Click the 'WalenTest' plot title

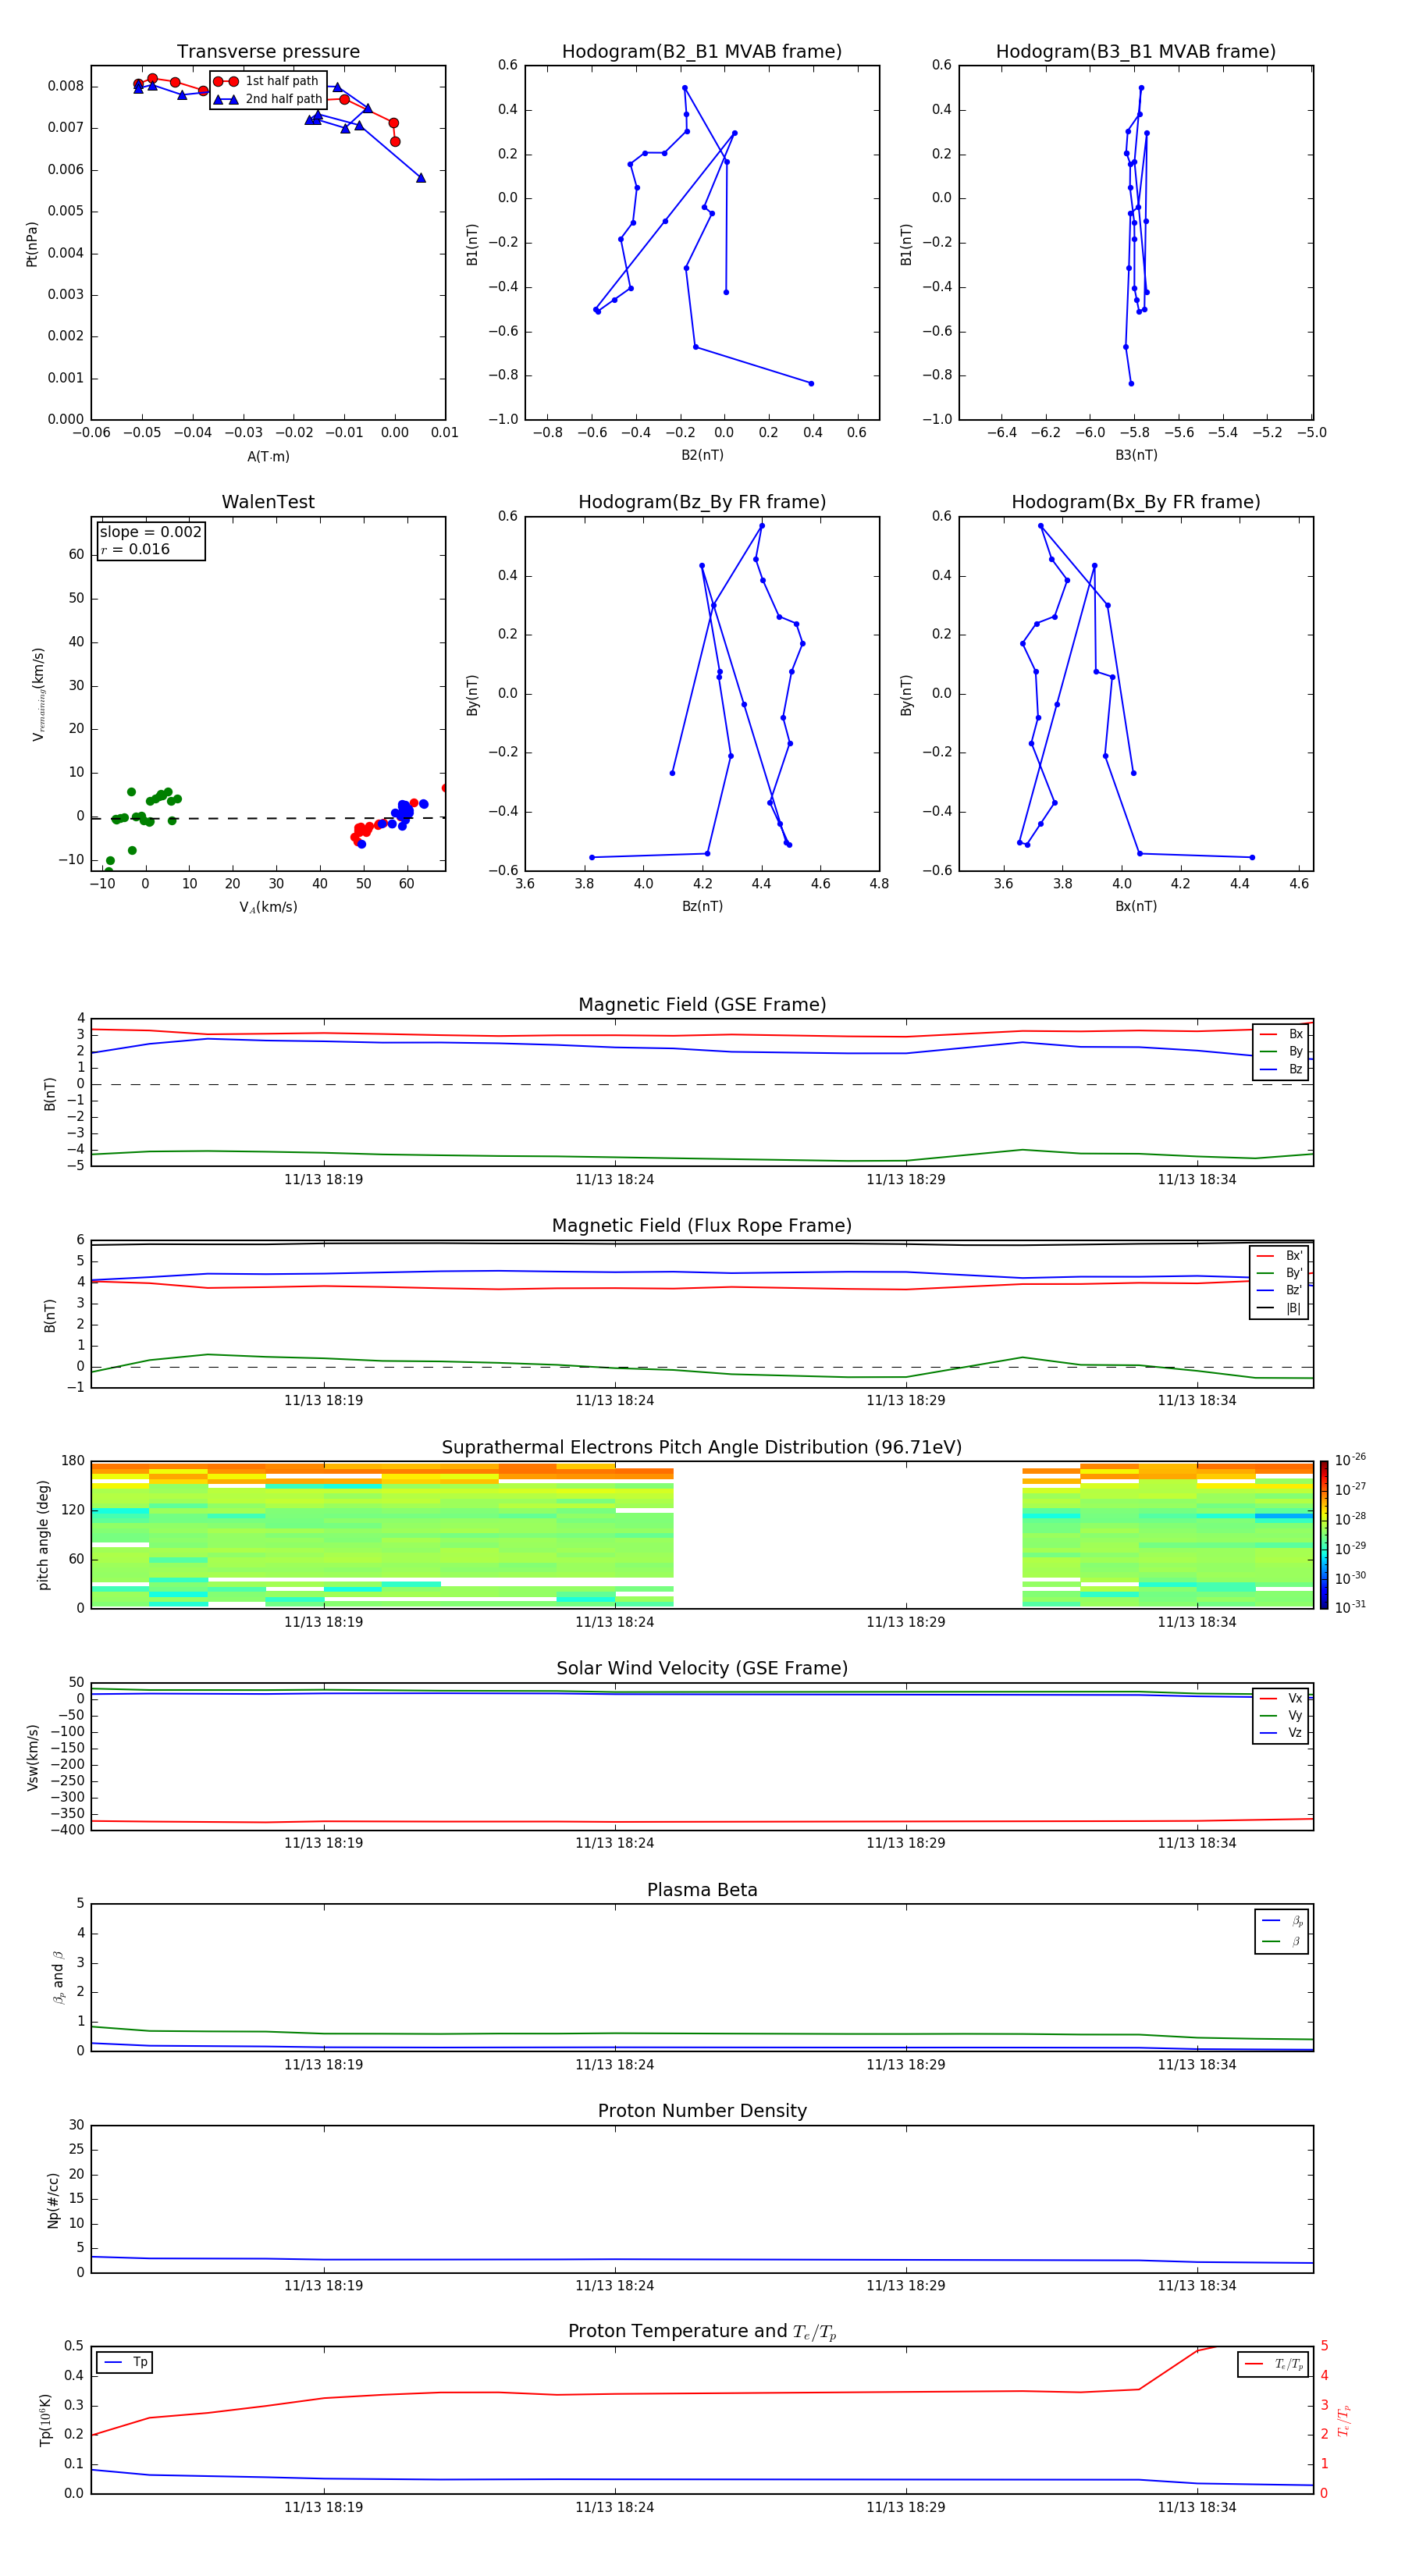pyautogui.click(x=268, y=502)
